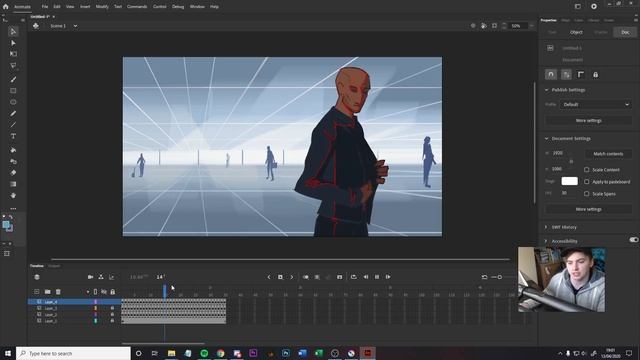Open the stage color swatch
Image resolution: width=640 pixels, height=360 pixels.
click(x=569, y=181)
